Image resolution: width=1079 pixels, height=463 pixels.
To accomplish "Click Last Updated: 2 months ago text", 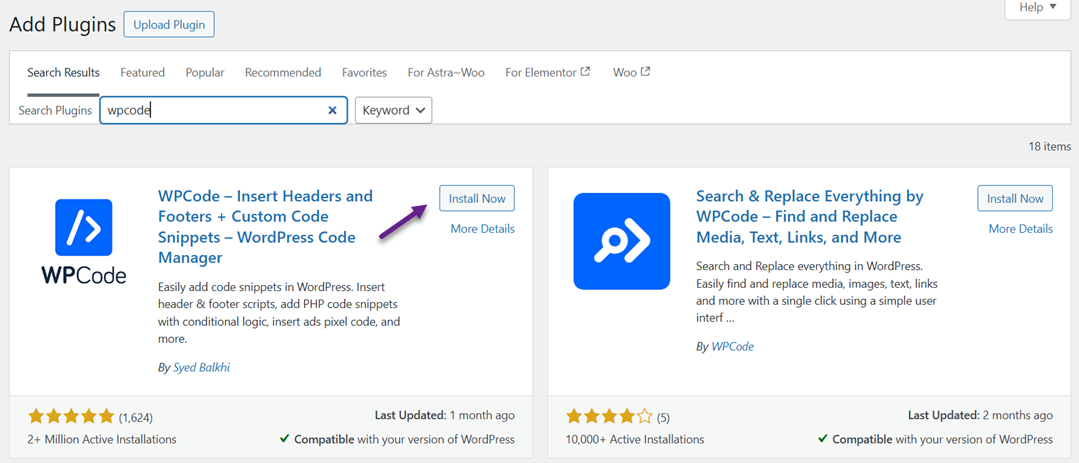I will click(x=980, y=416).
